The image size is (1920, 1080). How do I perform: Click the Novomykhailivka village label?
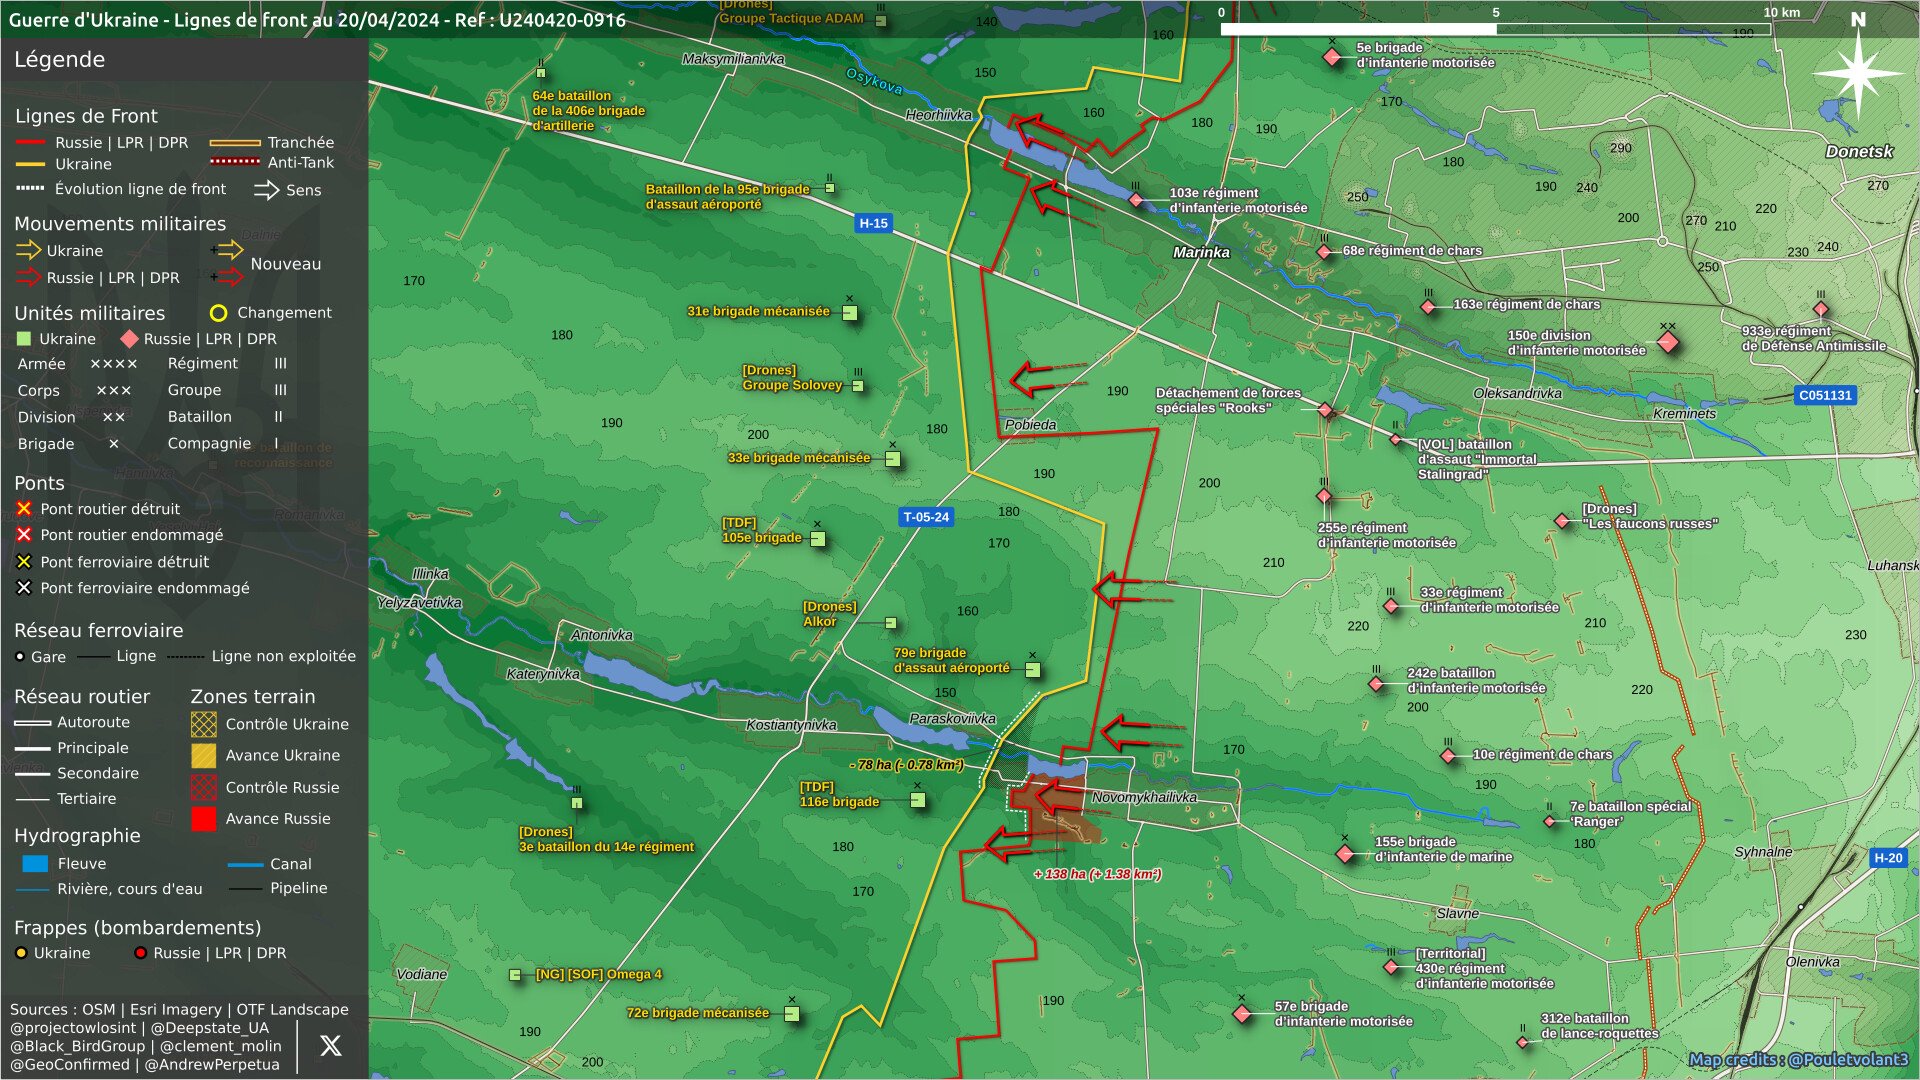coord(1144,797)
